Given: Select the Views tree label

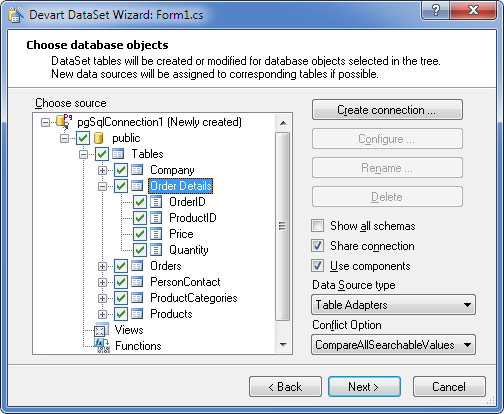Looking at the screenshot, I should (x=129, y=330).
